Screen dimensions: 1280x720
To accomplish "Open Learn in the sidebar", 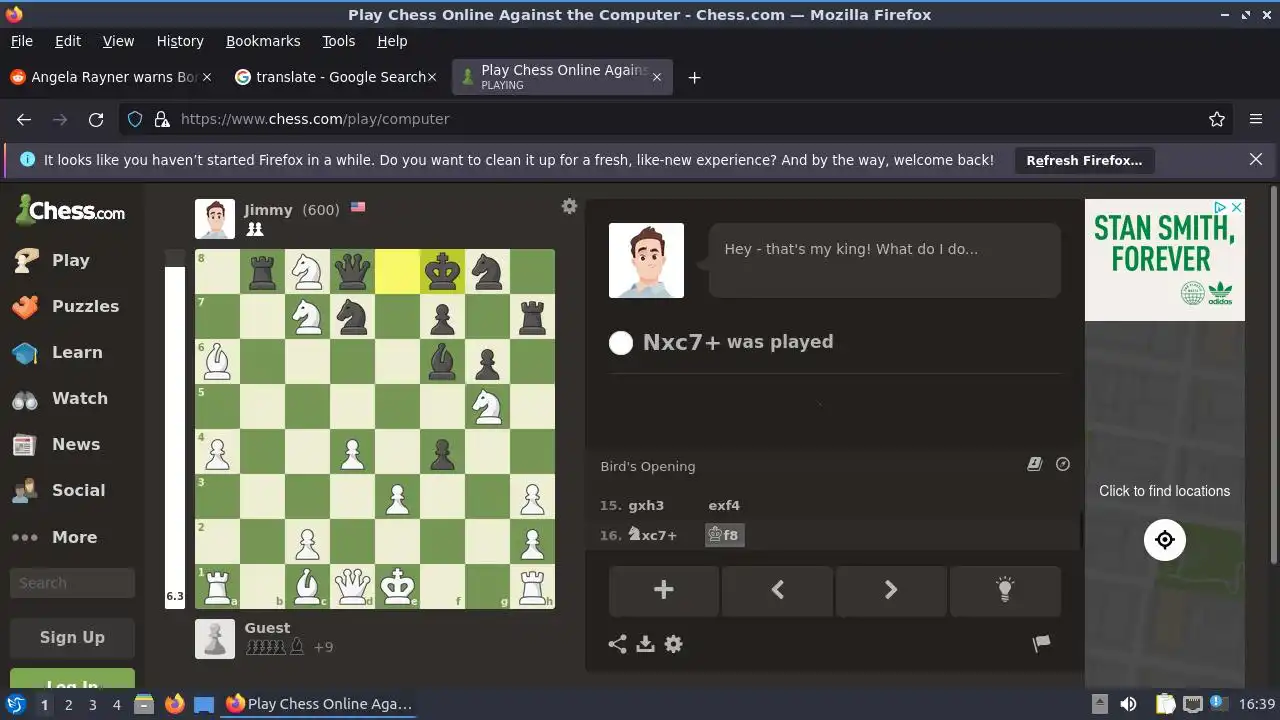I will [70, 352].
